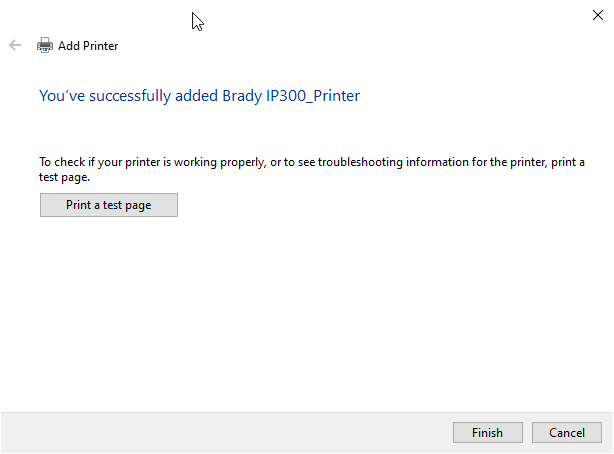Click the words You've at heading start
614x454 pixels.
click(x=57, y=96)
